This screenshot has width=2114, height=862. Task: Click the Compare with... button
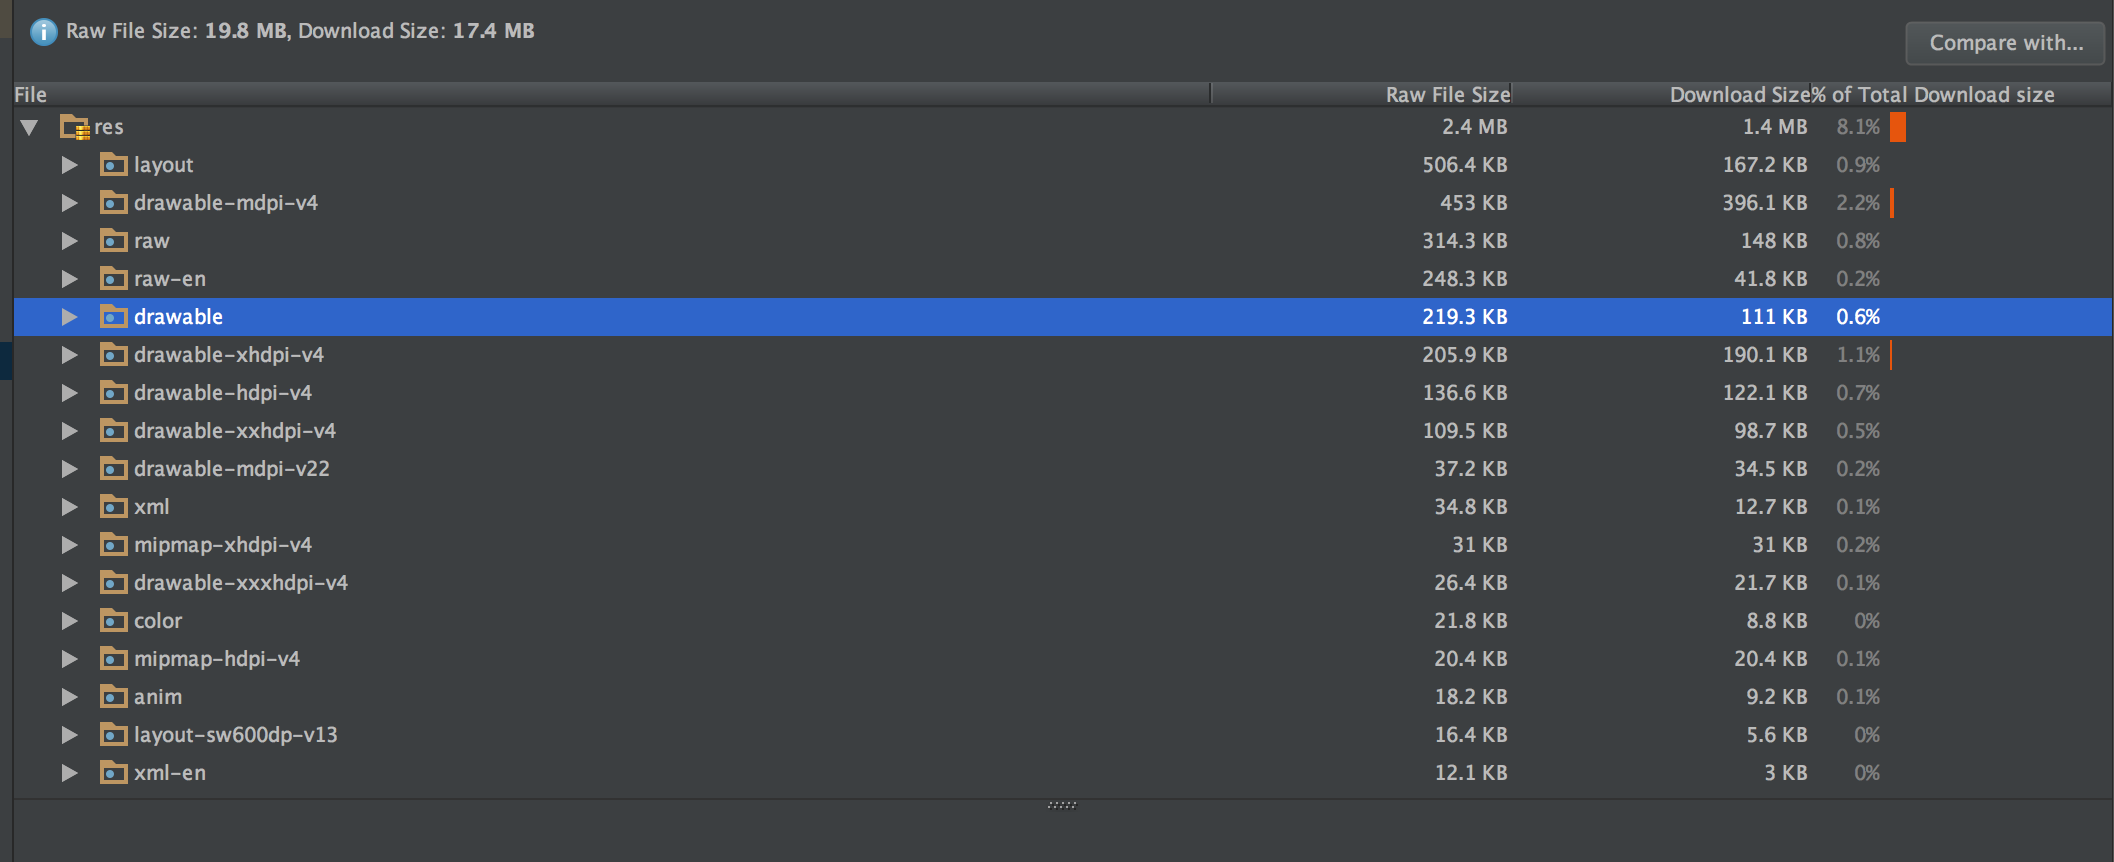tap(2005, 43)
